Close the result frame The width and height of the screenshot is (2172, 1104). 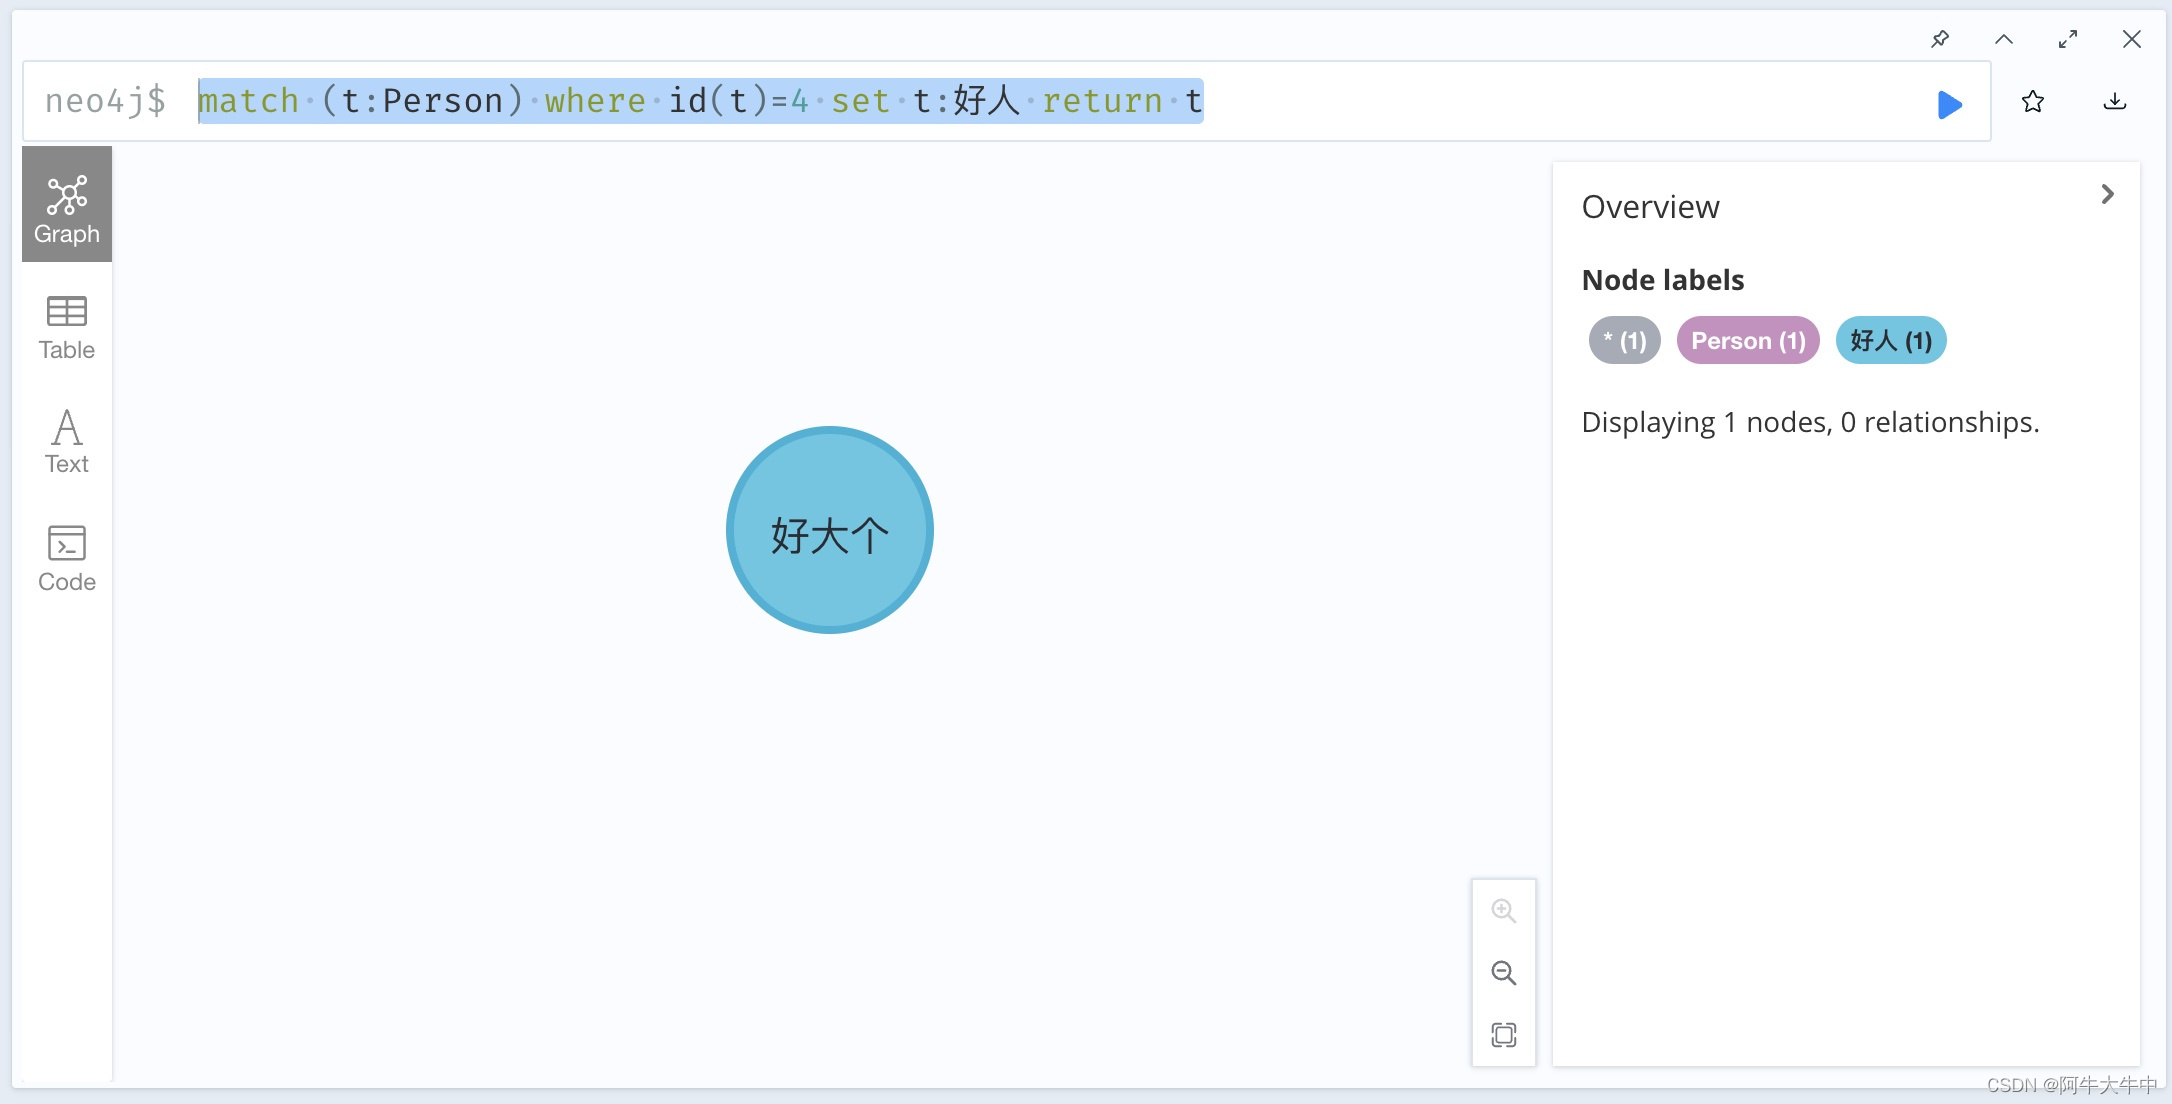point(2131,39)
